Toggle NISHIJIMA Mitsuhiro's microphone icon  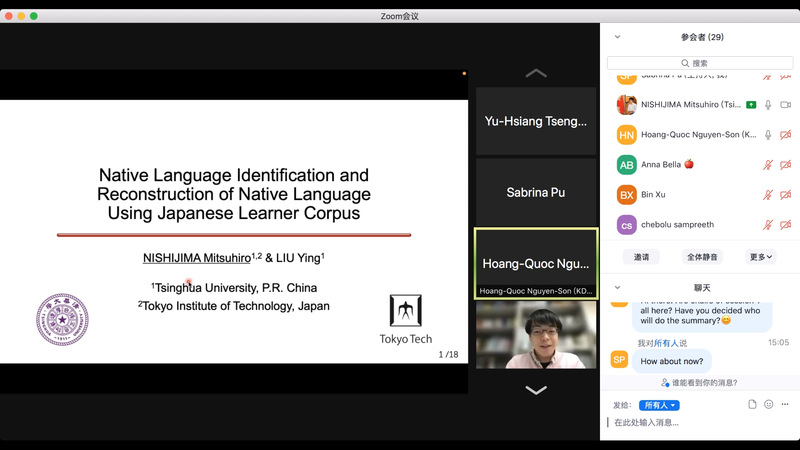click(x=768, y=105)
